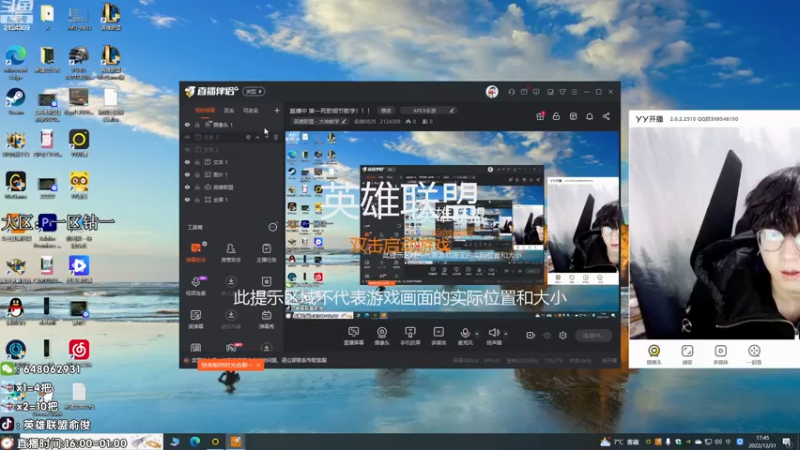Viewport: 800px width, 450px height.
Task: Open 弹幕助手 orange tool in toolbox
Action: pos(196,253)
